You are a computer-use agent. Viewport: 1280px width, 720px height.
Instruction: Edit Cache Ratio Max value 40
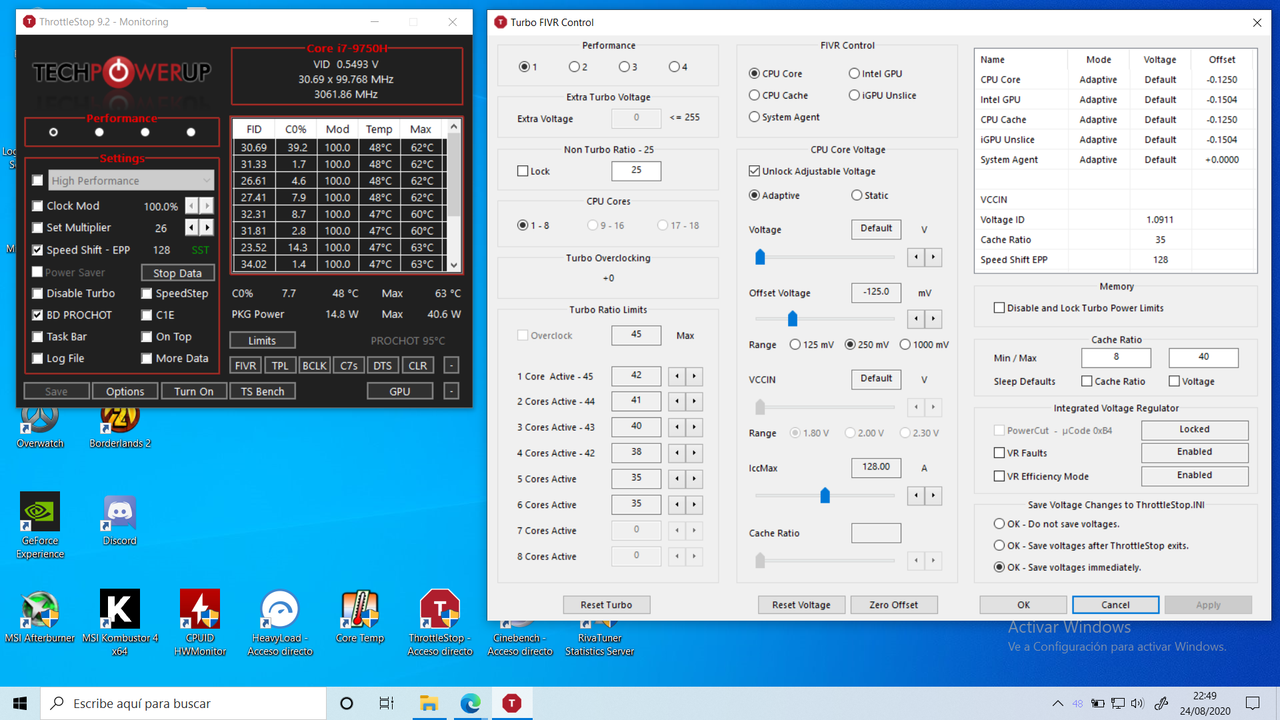pyautogui.click(x=1203, y=357)
